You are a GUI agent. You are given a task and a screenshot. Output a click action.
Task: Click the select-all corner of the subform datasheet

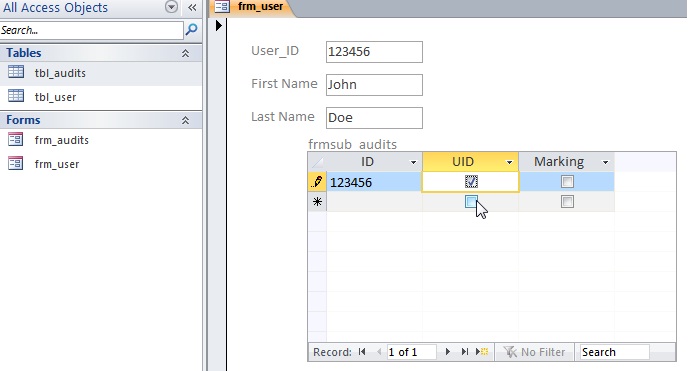pyautogui.click(x=317, y=162)
